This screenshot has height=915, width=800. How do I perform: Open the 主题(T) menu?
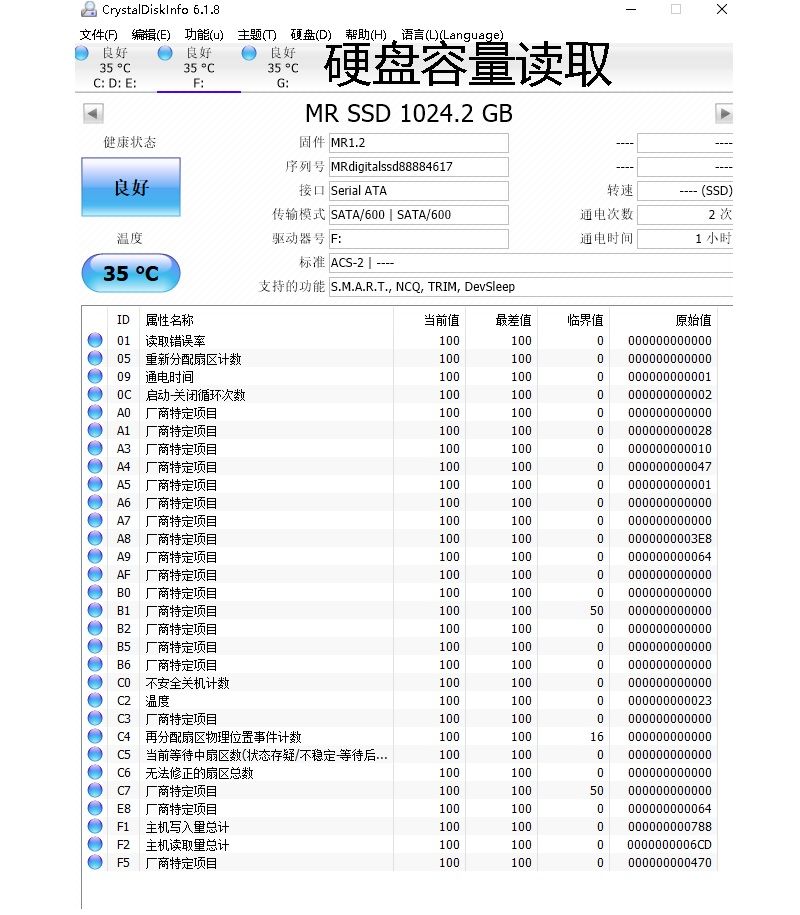tap(257, 35)
